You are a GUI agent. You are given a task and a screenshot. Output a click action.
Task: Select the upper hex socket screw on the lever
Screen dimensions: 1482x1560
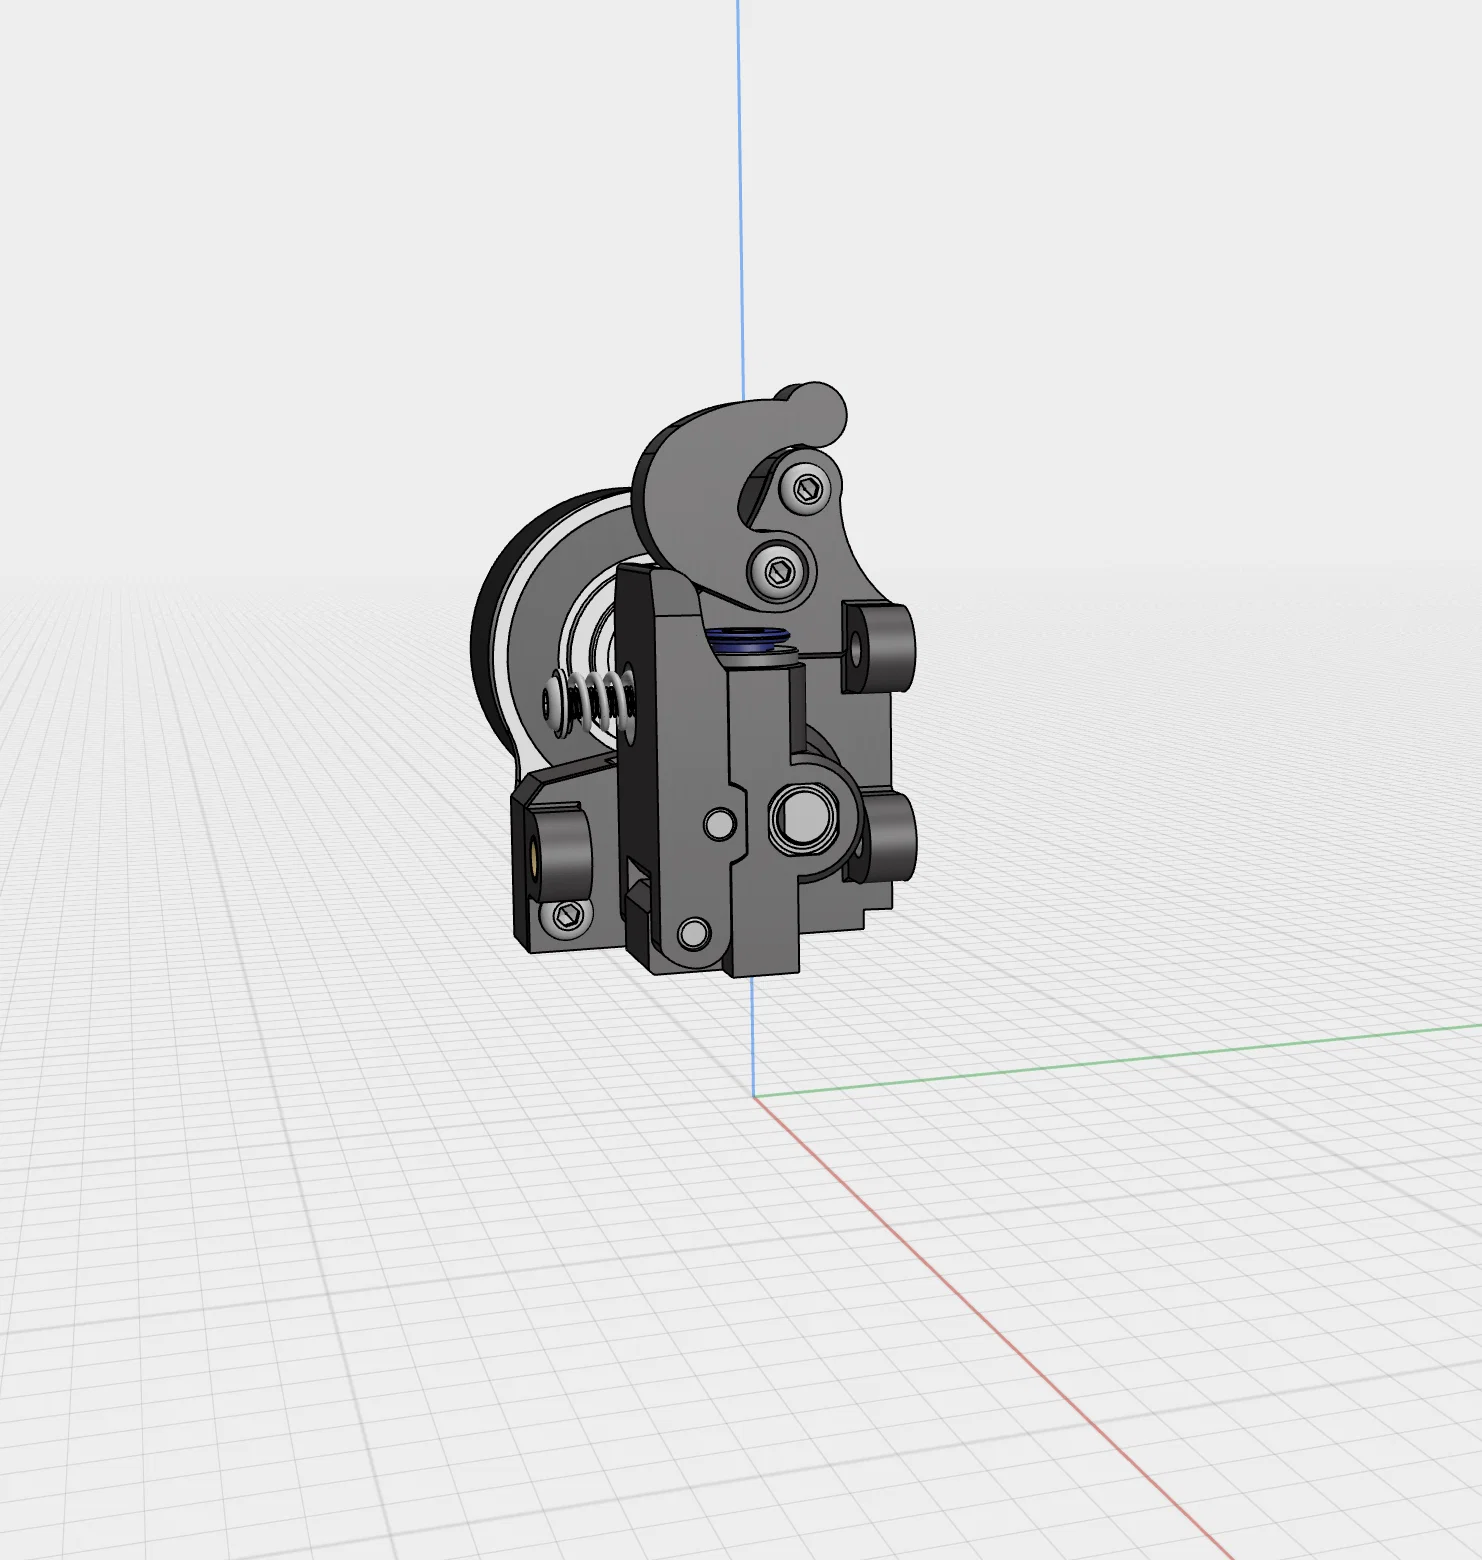[807, 489]
